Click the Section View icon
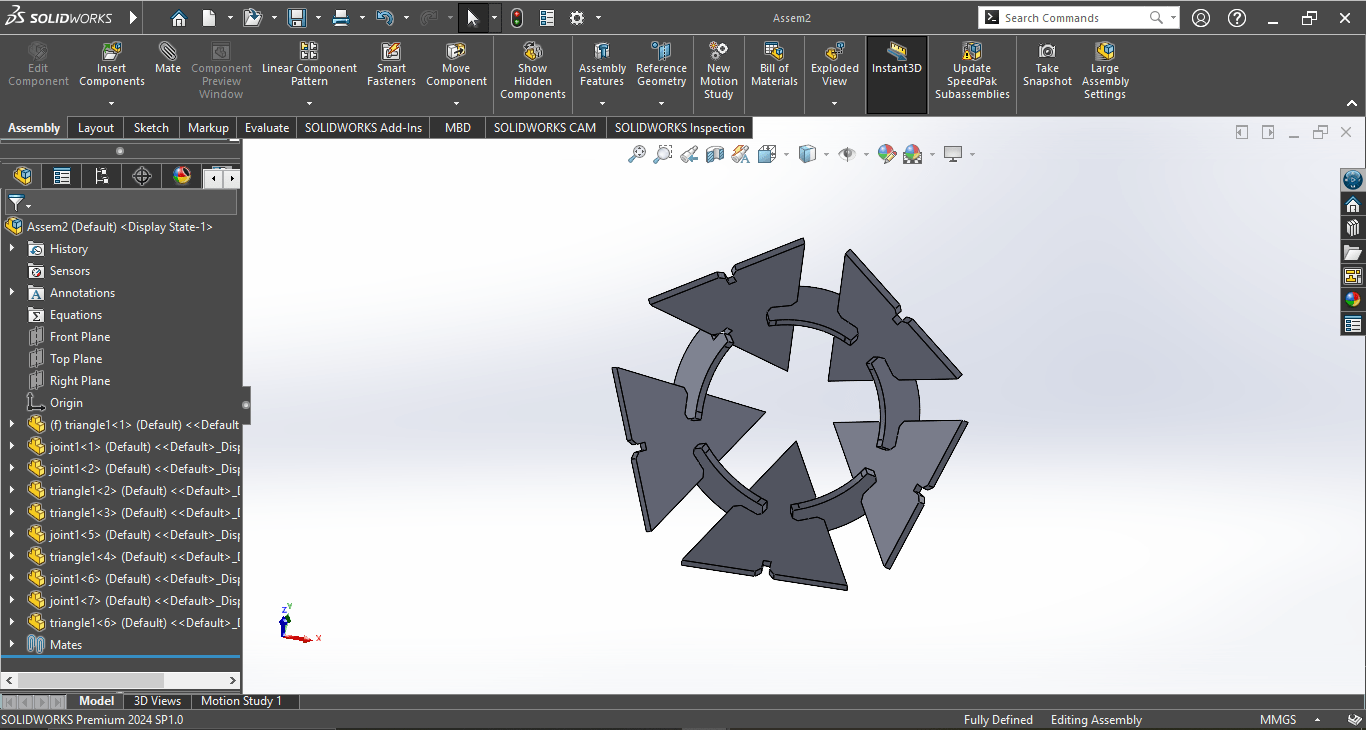 click(714, 154)
